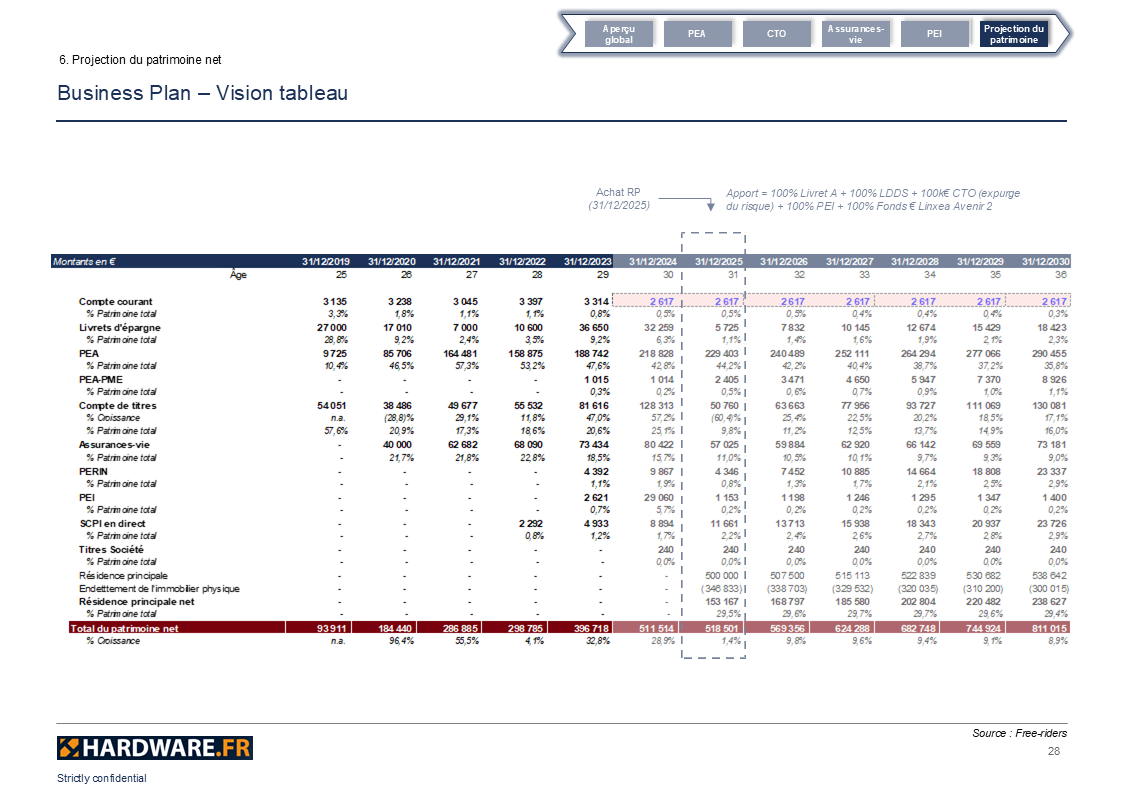Click the page number 28

point(1054,751)
